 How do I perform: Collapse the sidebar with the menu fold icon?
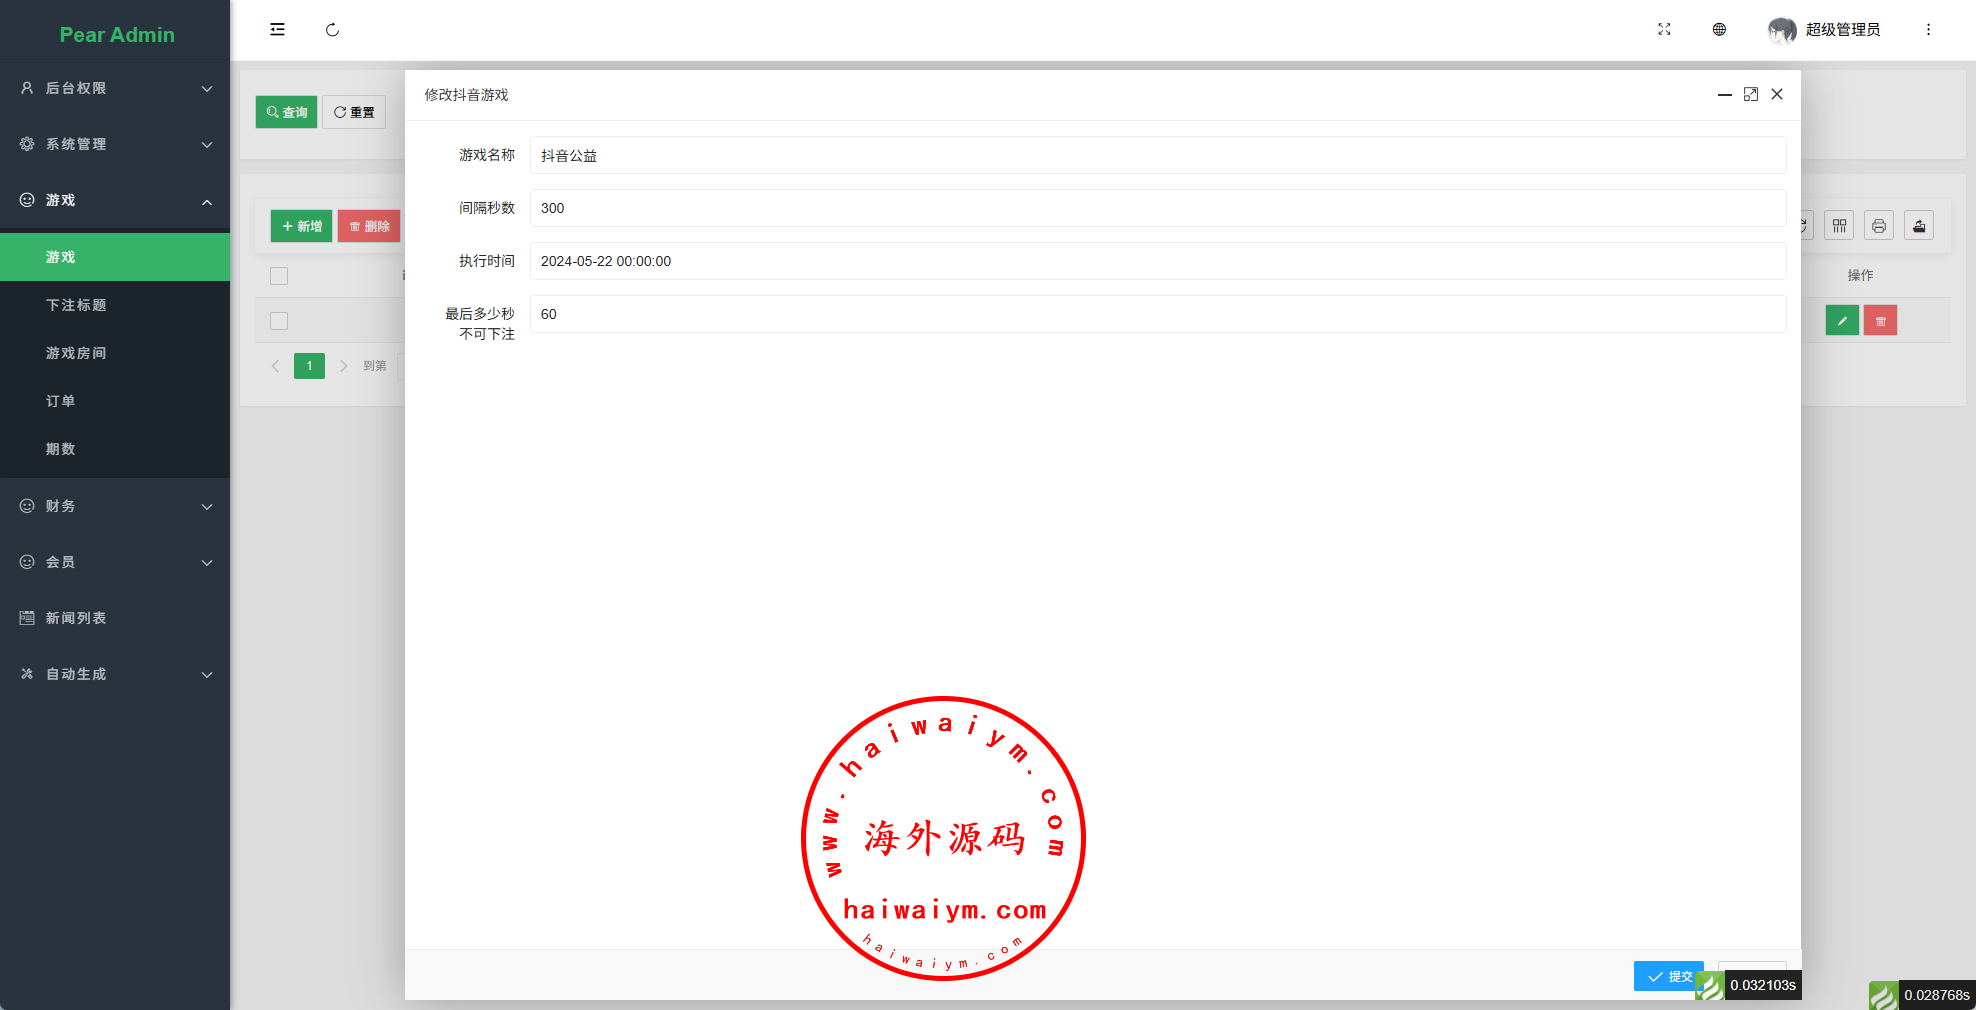[x=277, y=30]
